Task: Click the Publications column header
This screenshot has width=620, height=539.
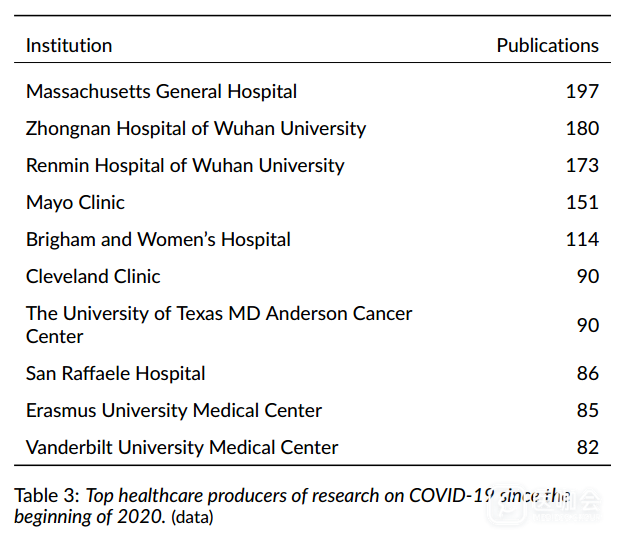Action: pos(547,45)
